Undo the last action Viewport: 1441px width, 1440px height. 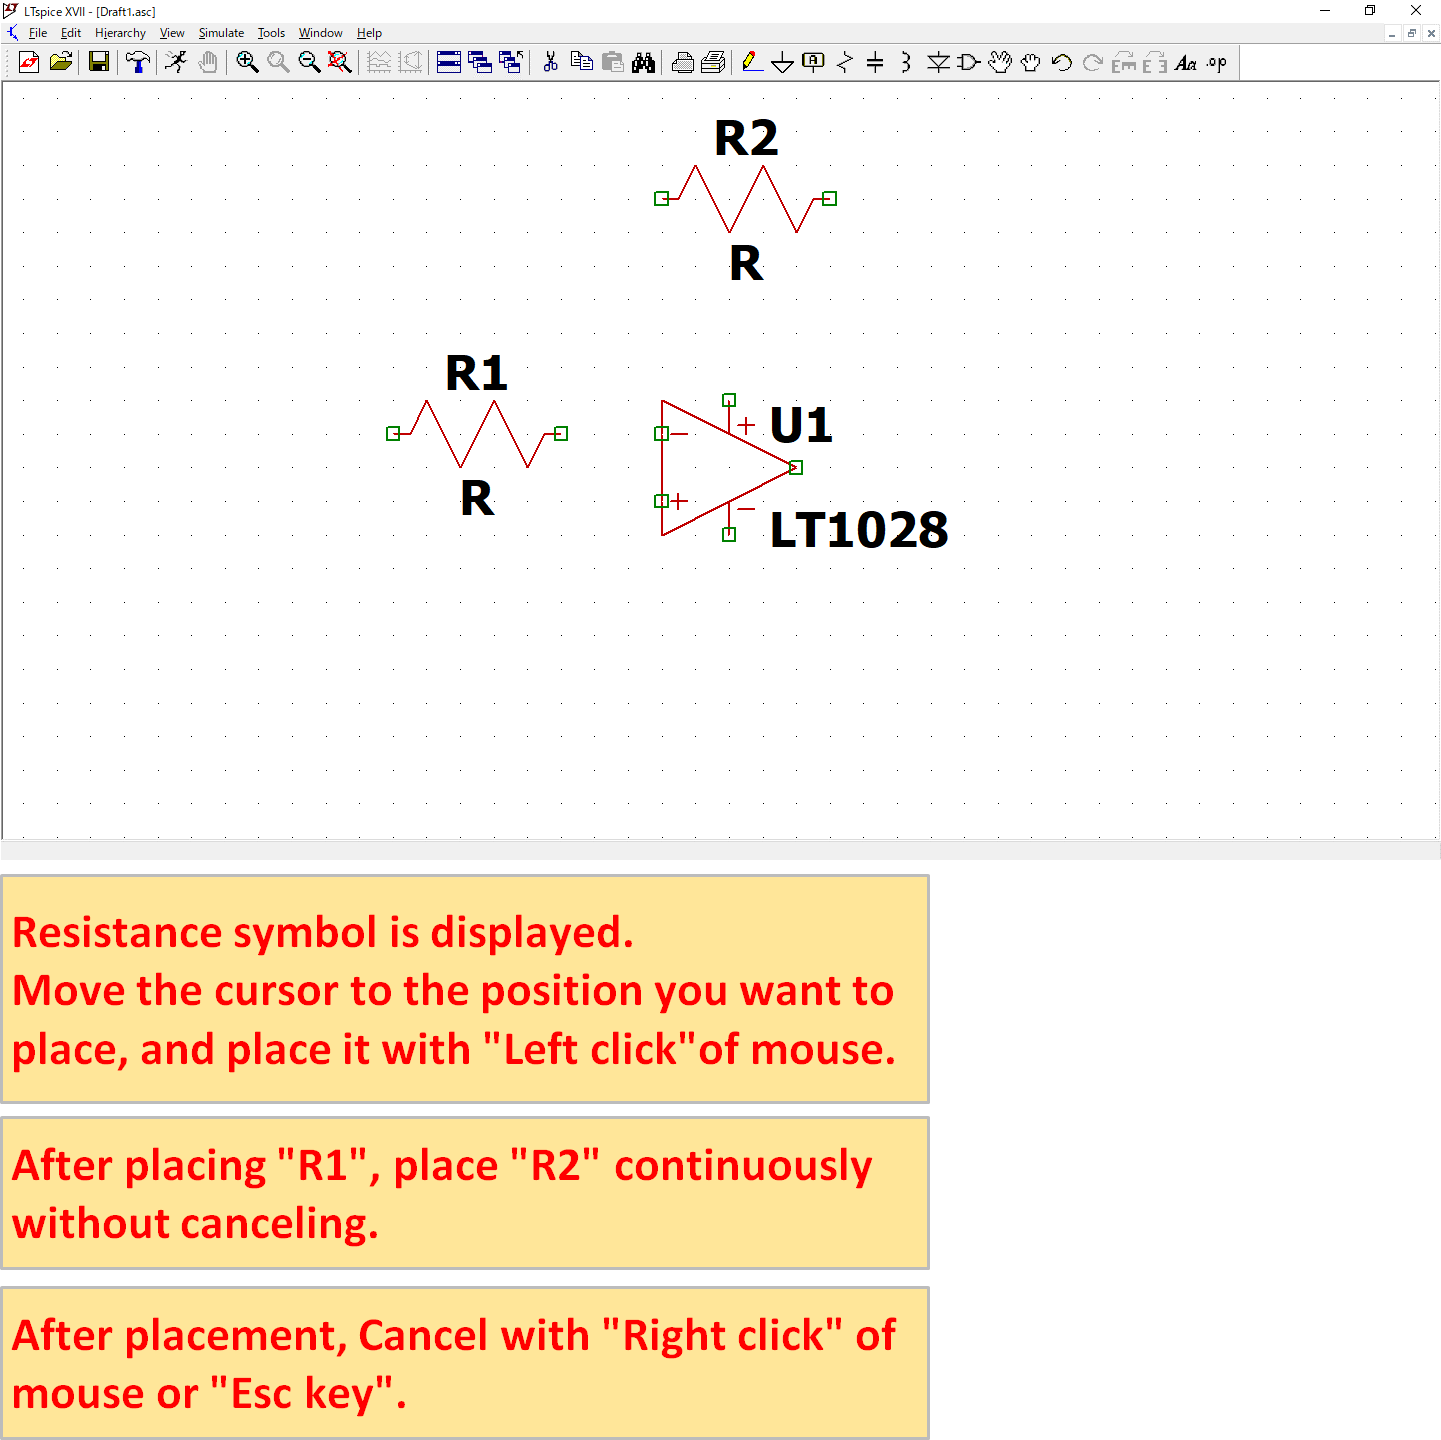(1059, 62)
